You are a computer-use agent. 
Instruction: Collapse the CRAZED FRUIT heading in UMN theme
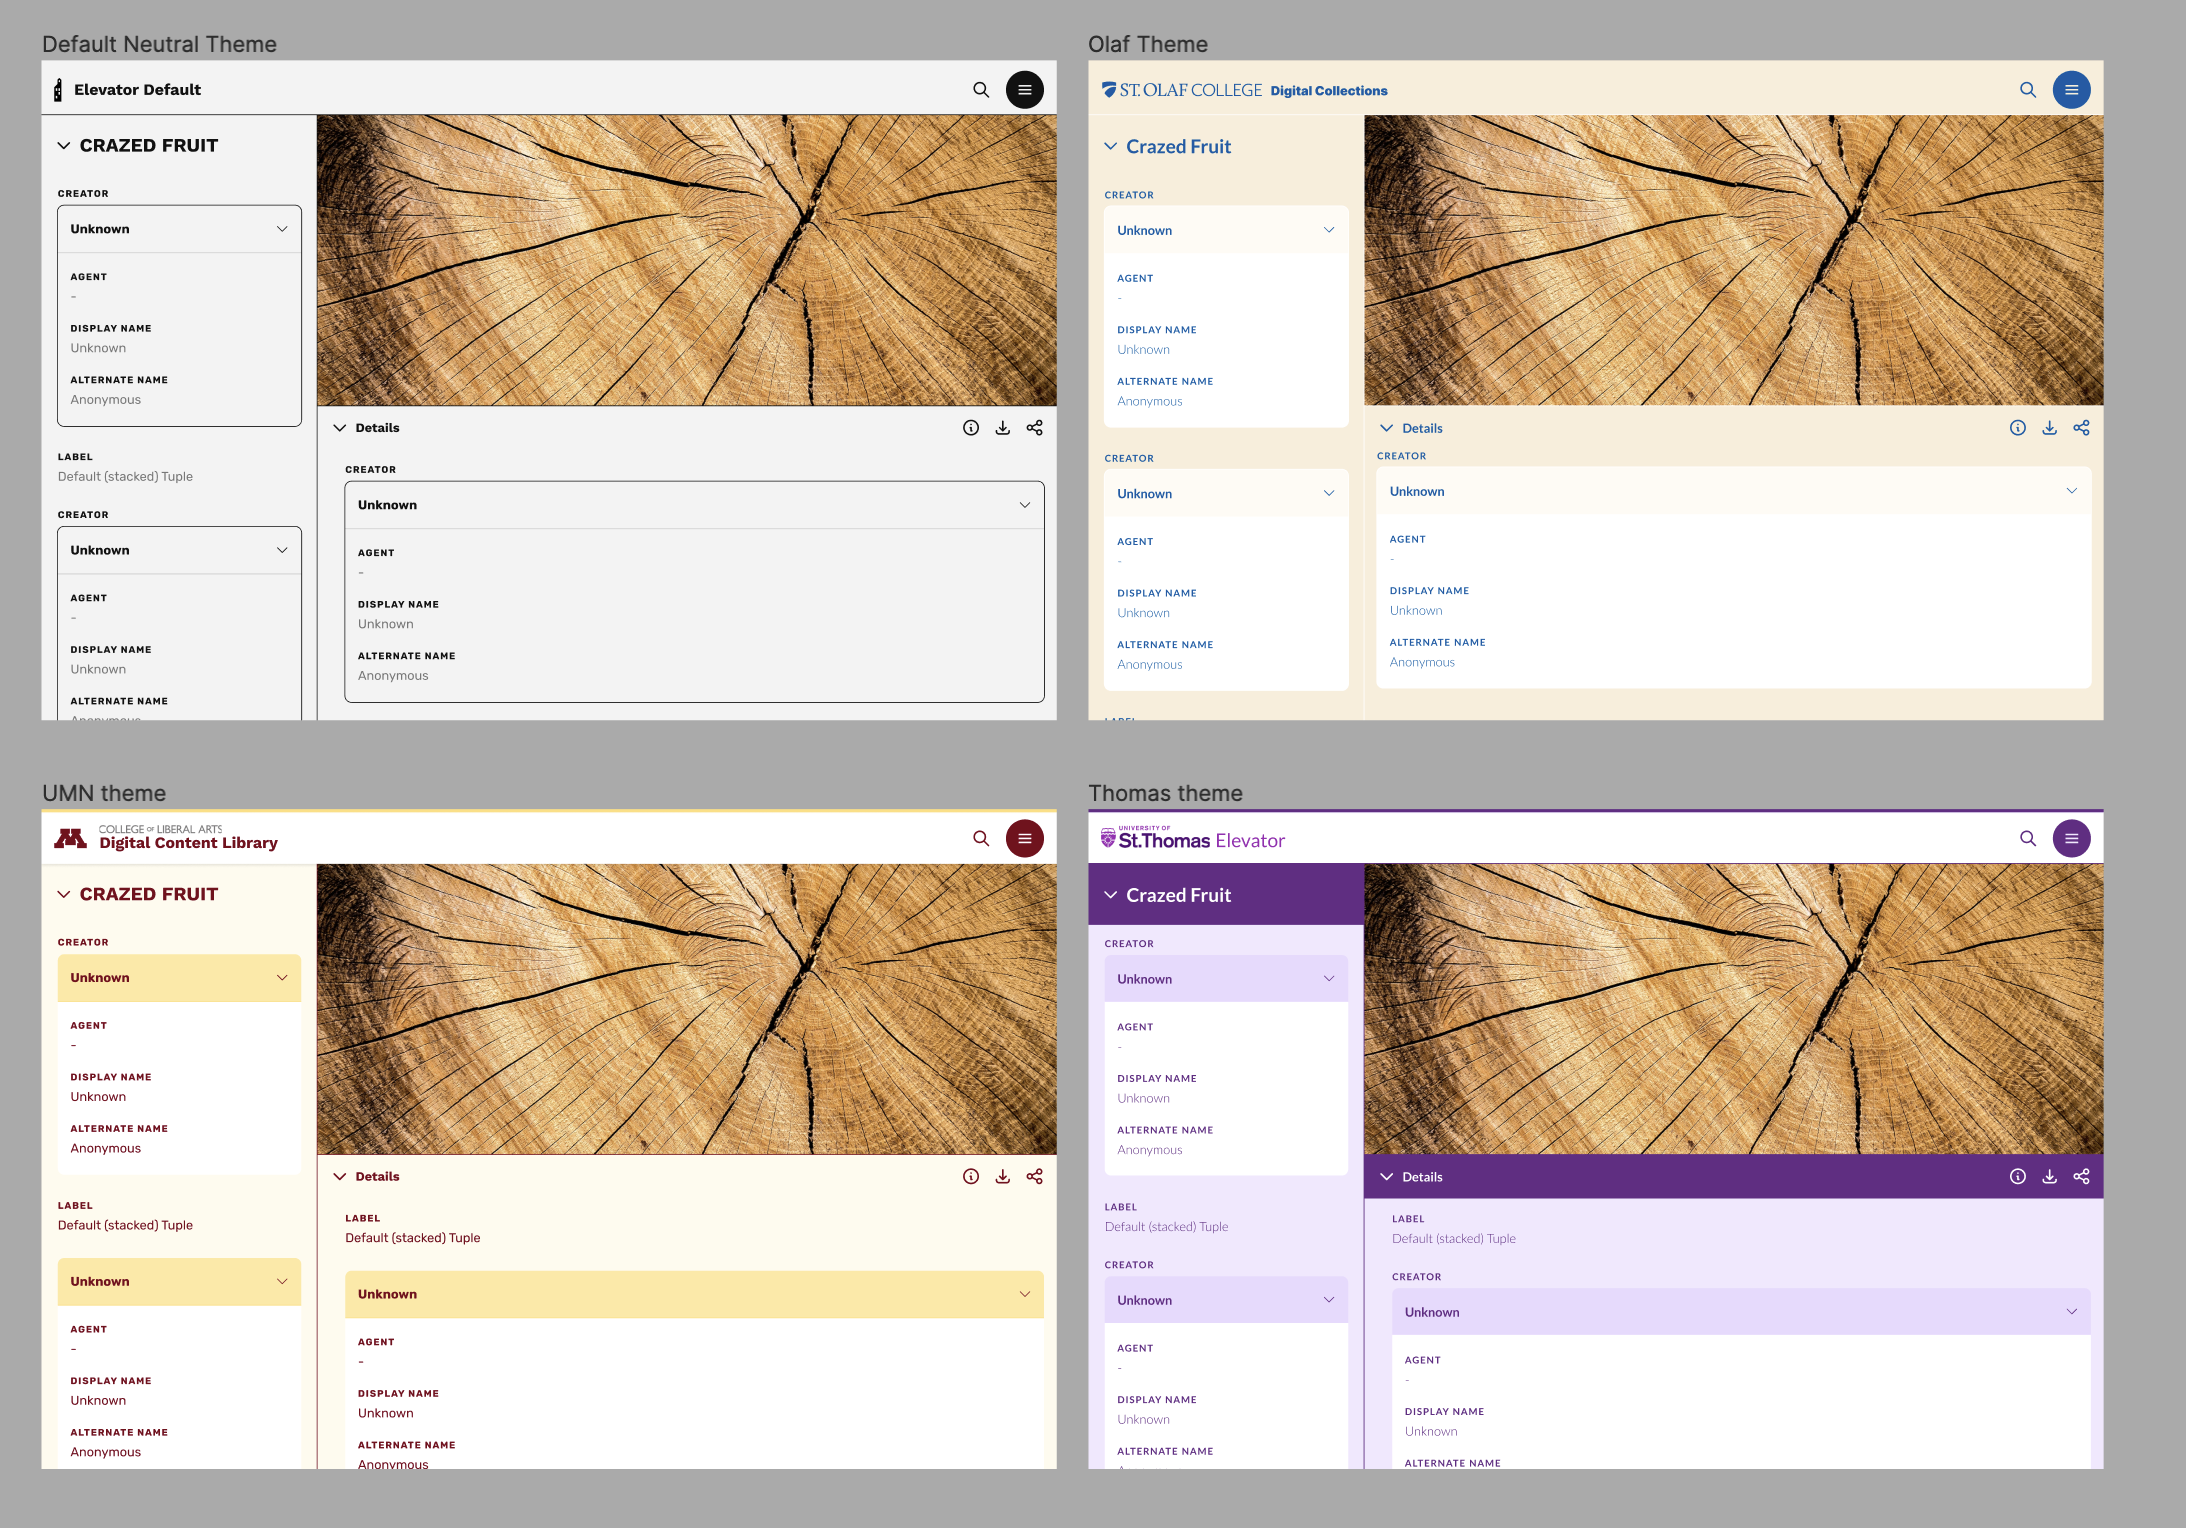tap(64, 895)
